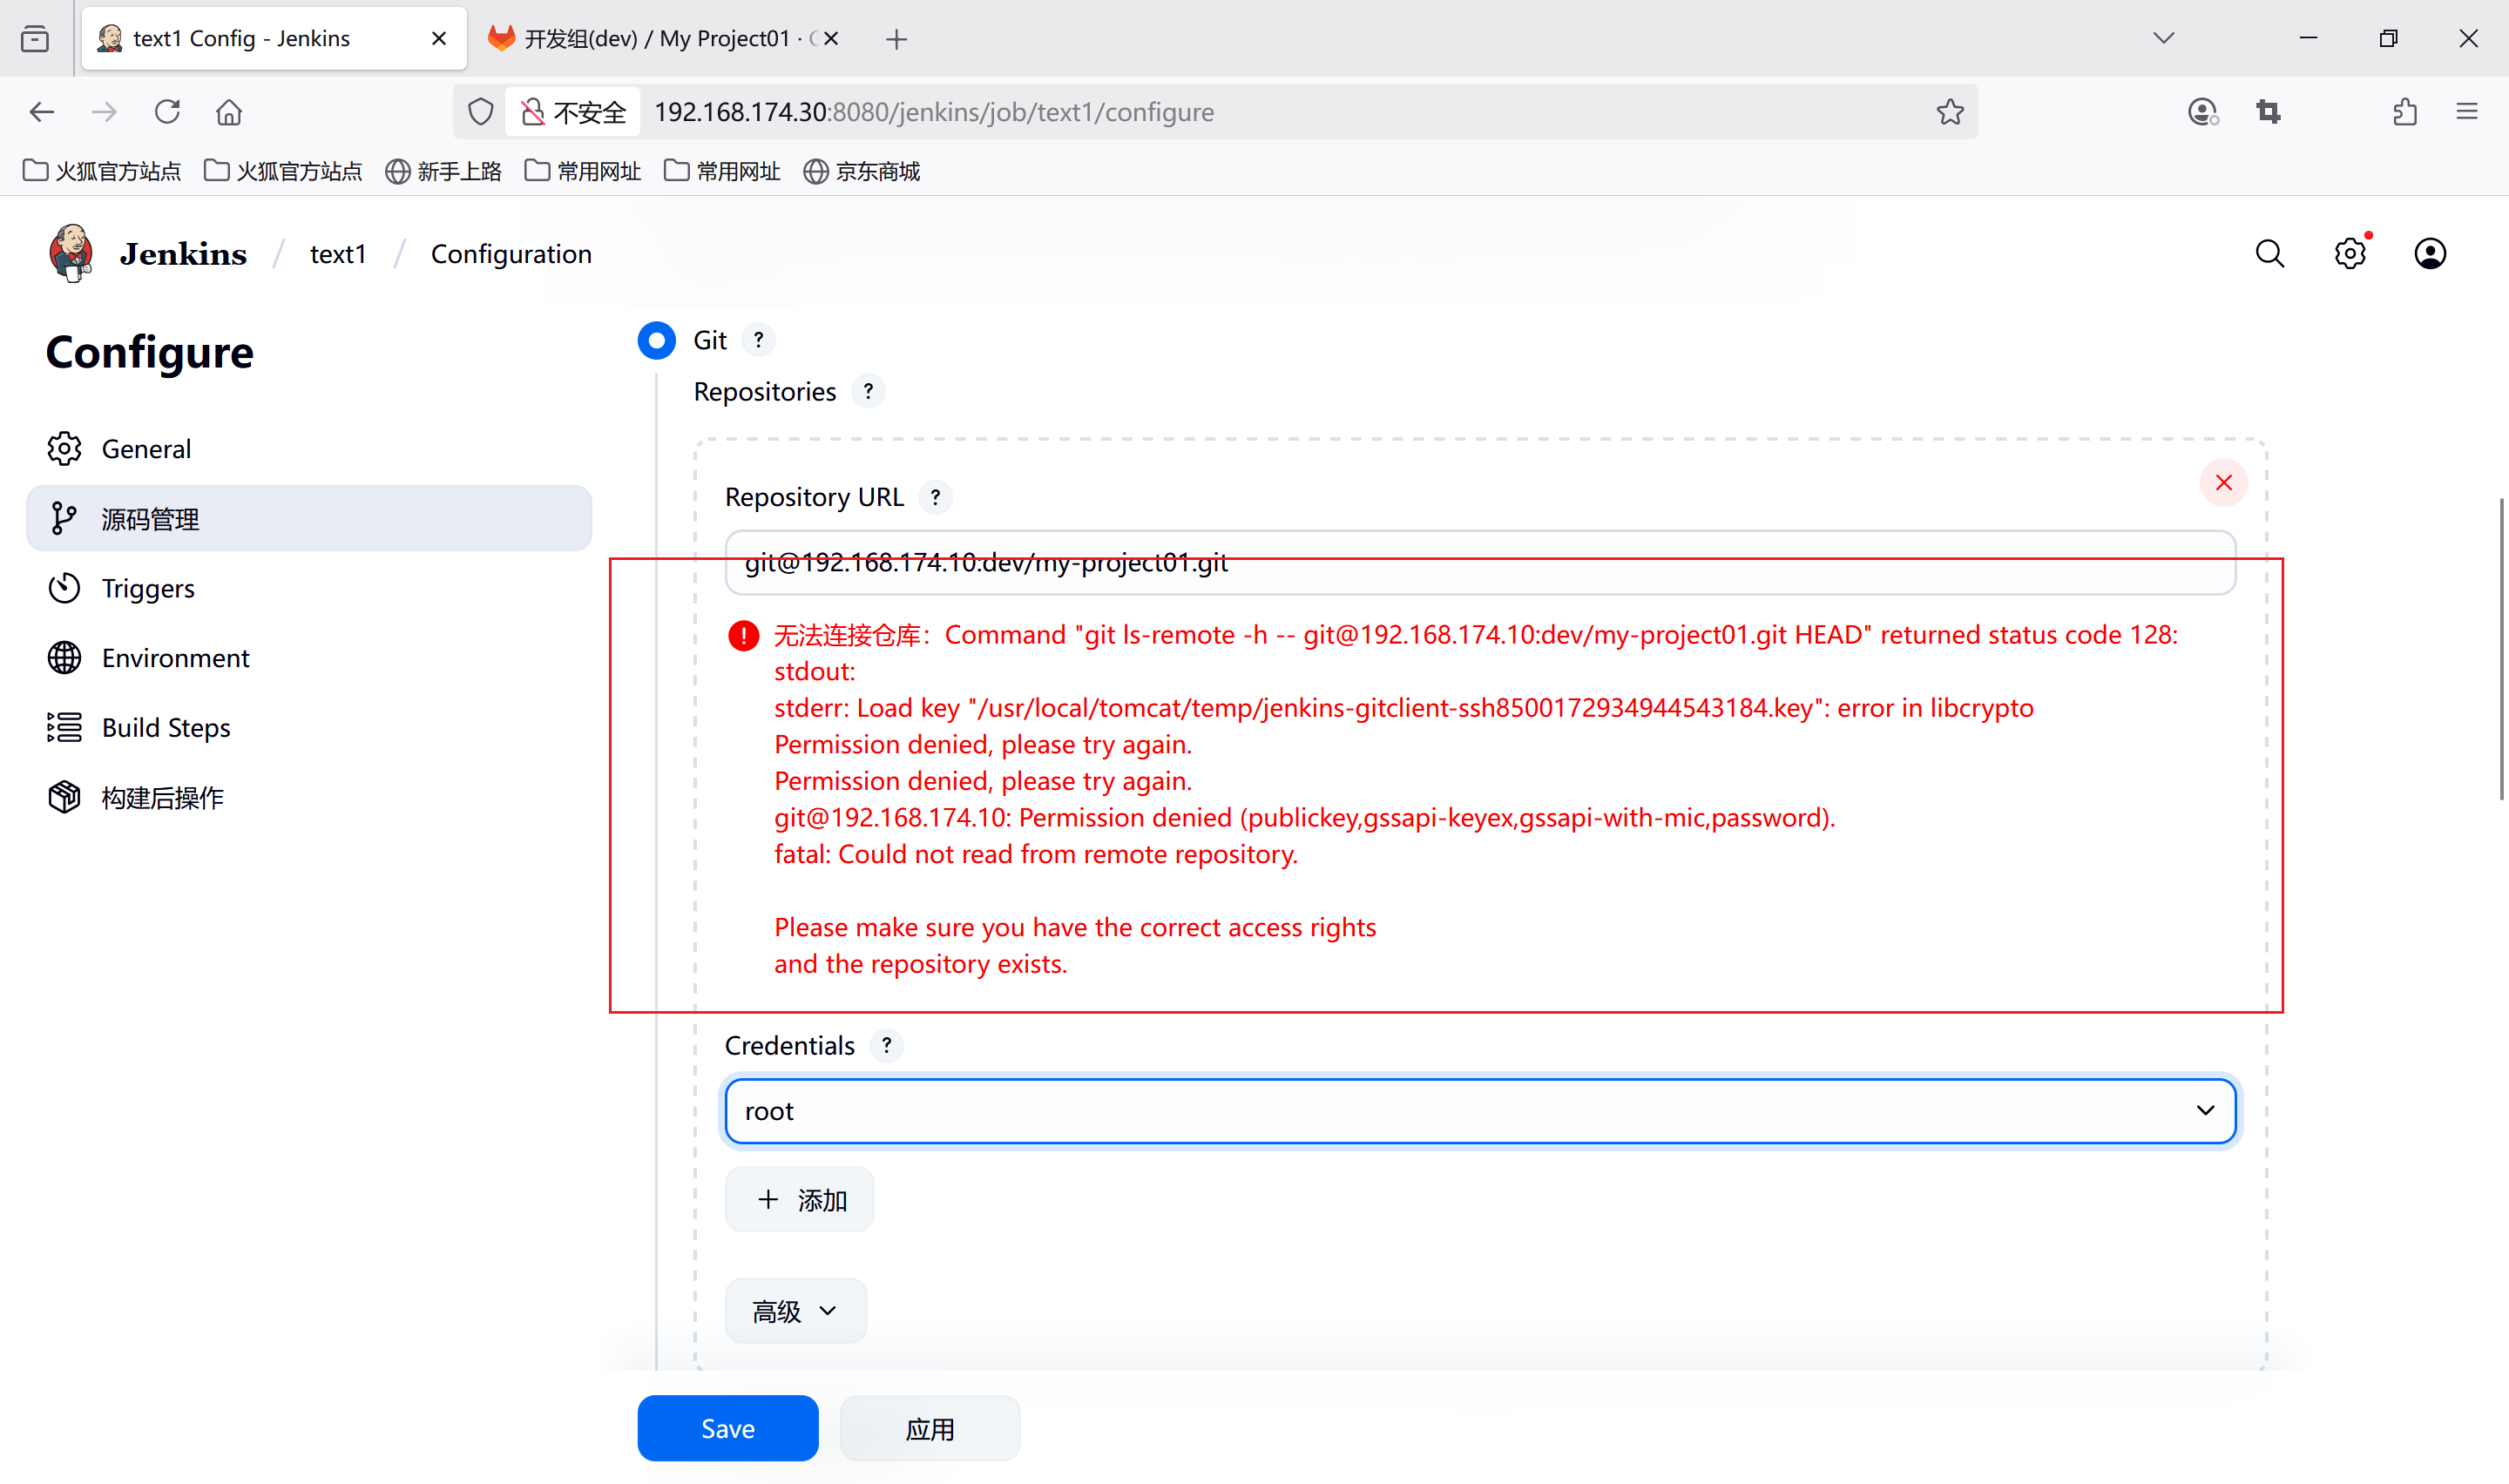Open Manage Jenkins gear icon
This screenshot has height=1484, width=2509.
[x=2349, y=254]
